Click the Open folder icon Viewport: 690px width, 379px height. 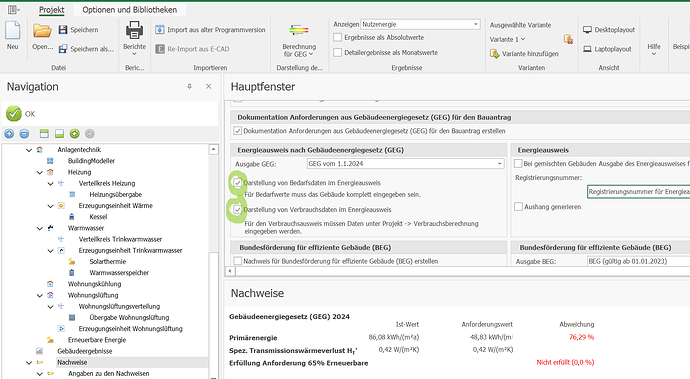coord(42,31)
